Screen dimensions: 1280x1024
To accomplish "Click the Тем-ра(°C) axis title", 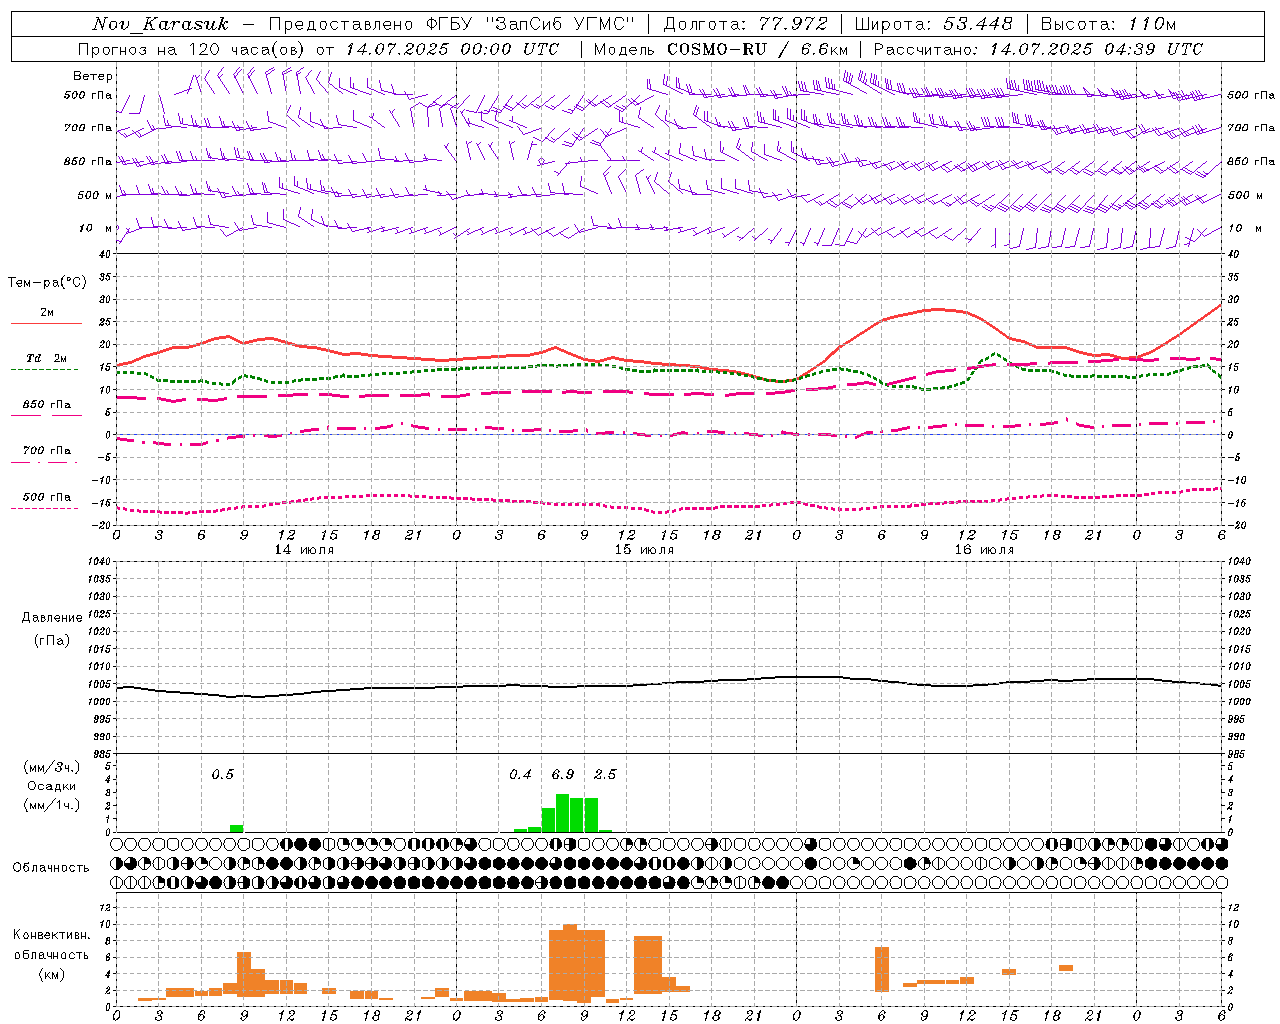I will point(47,283).
